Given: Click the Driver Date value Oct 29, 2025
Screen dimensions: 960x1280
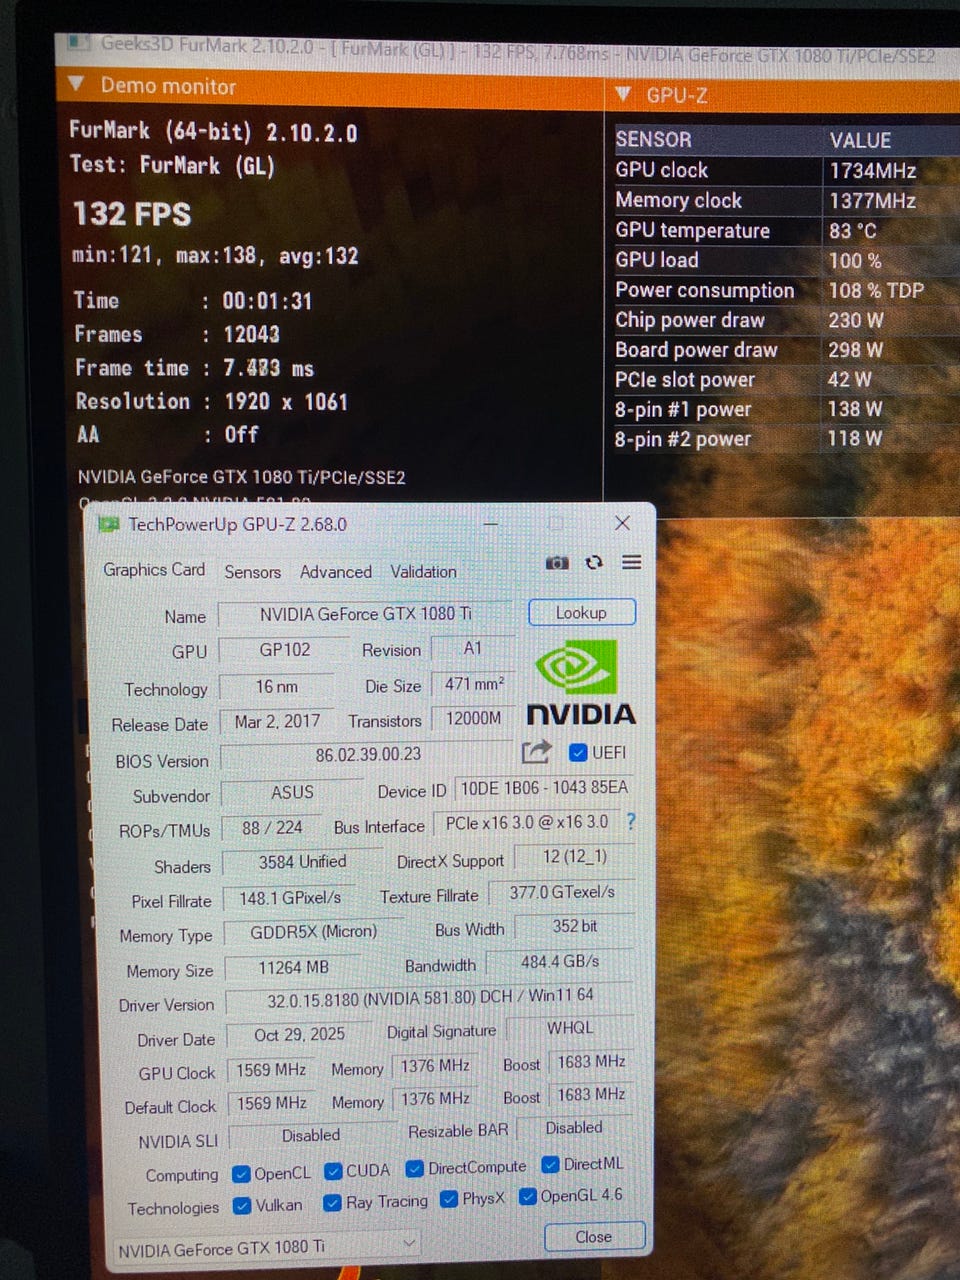Looking at the screenshot, I should point(299,1034).
